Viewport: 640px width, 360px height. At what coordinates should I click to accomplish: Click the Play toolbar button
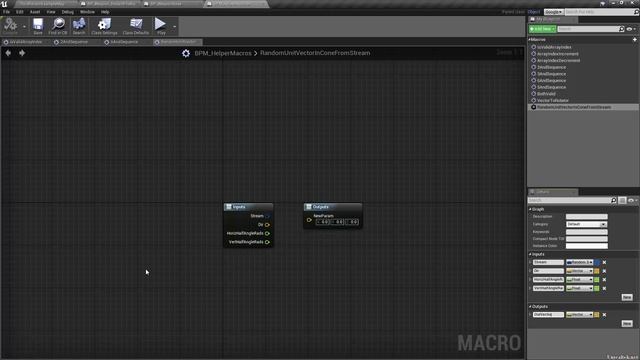coord(160,26)
